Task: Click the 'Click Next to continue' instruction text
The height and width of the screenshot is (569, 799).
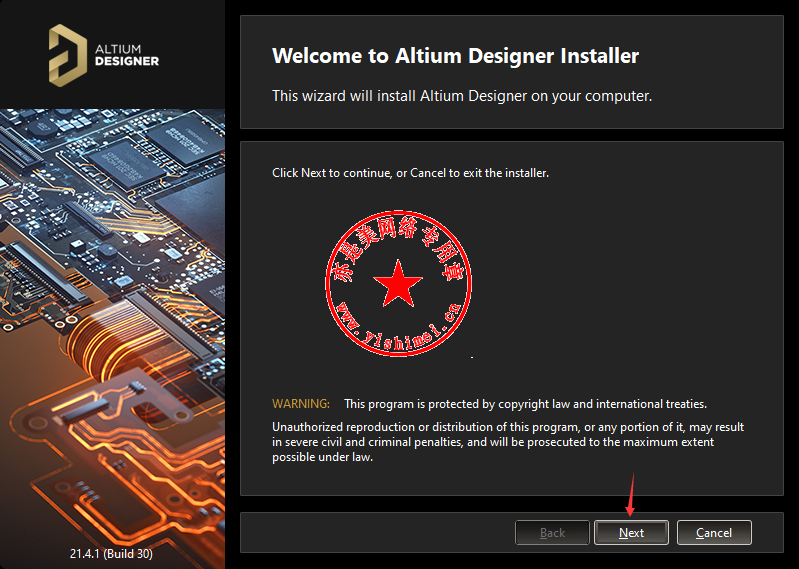Action: pos(410,173)
